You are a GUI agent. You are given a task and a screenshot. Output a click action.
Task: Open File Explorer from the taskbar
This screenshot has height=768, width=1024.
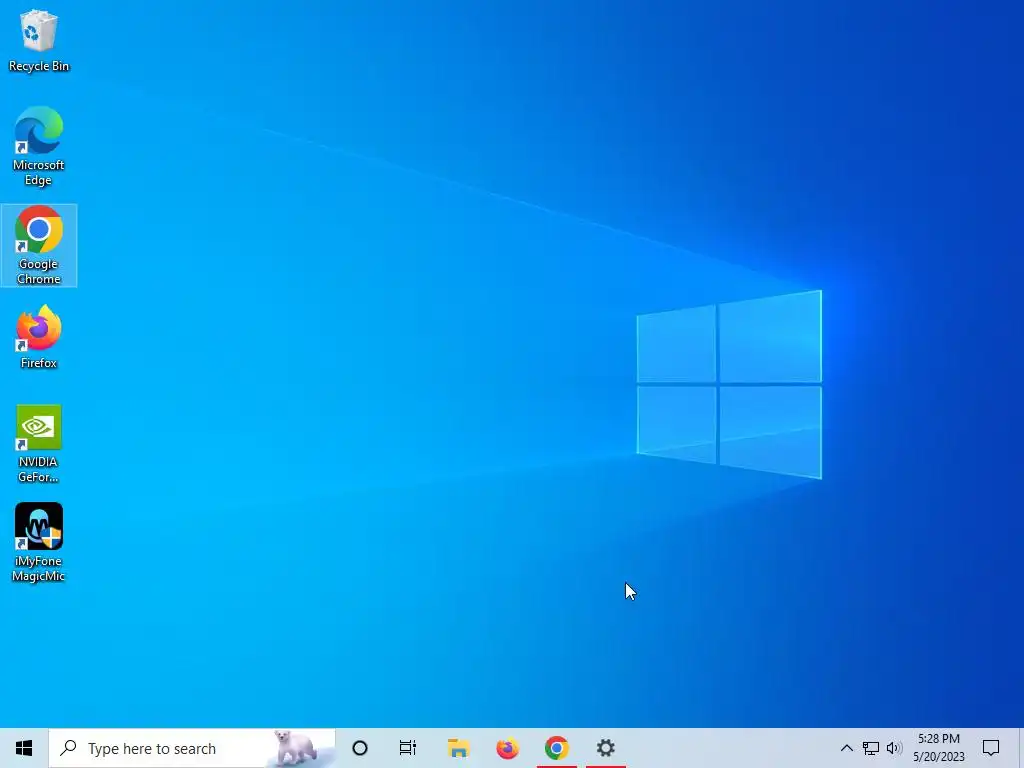(458, 748)
